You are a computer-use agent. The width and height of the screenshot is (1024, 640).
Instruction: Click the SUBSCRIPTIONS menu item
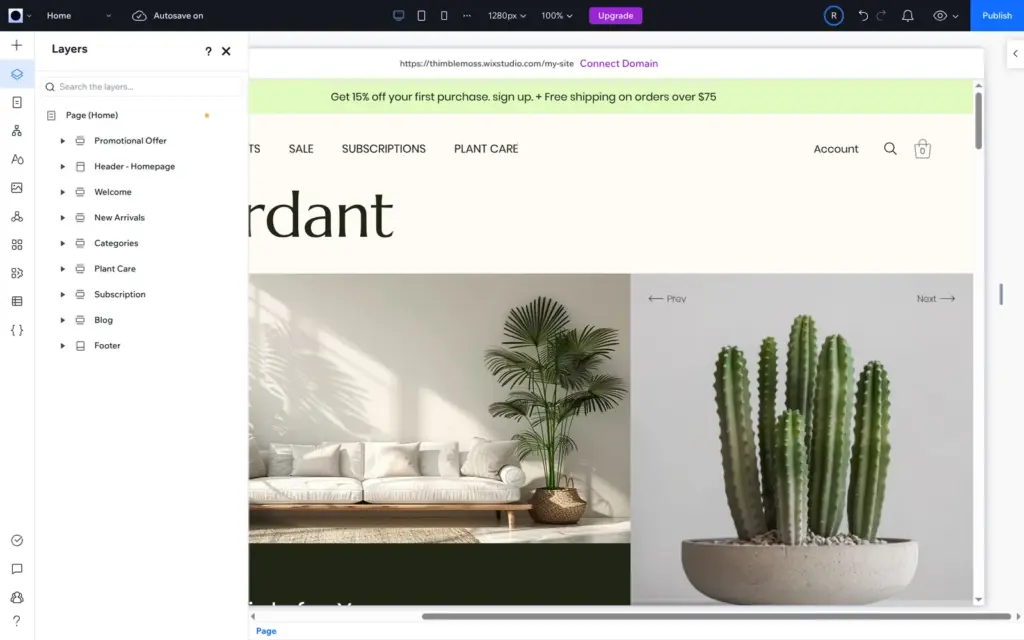click(x=383, y=149)
